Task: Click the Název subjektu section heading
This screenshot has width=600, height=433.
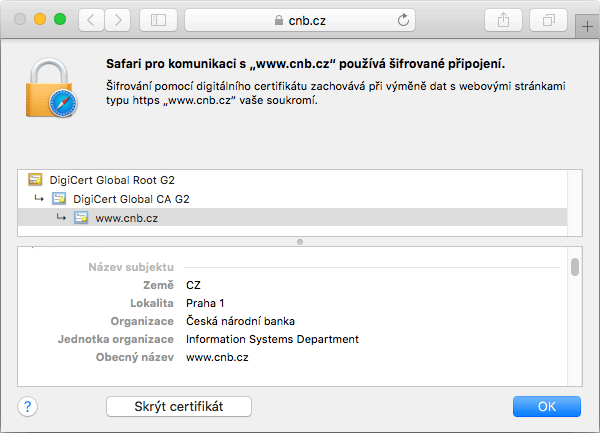Action: point(131,267)
